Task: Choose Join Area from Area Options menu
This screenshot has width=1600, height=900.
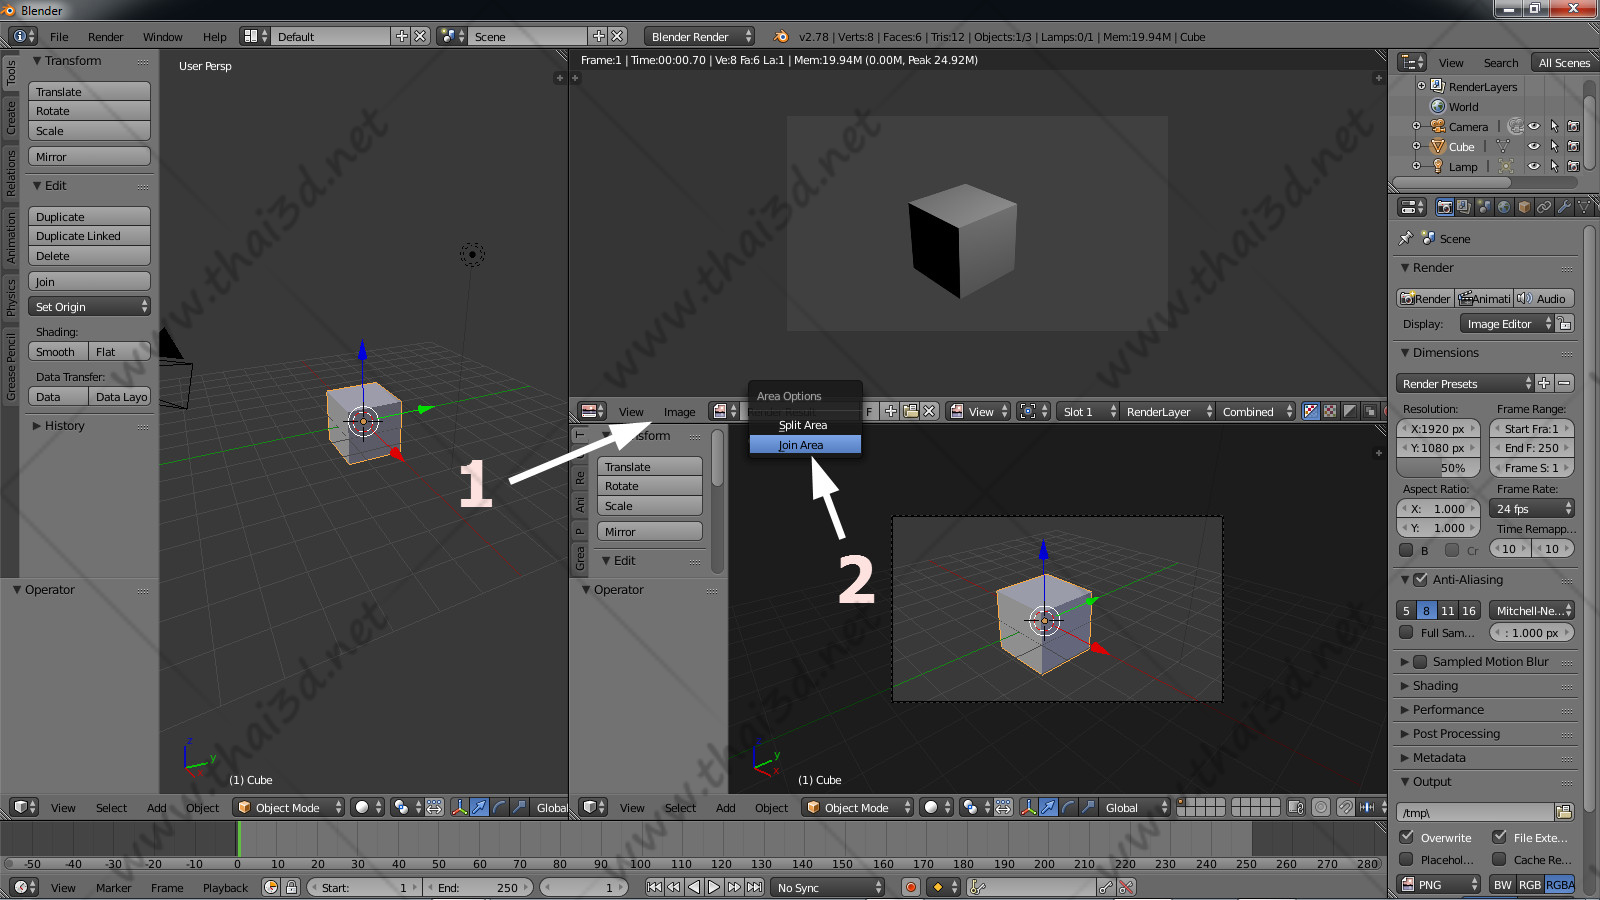Action: point(804,445)
